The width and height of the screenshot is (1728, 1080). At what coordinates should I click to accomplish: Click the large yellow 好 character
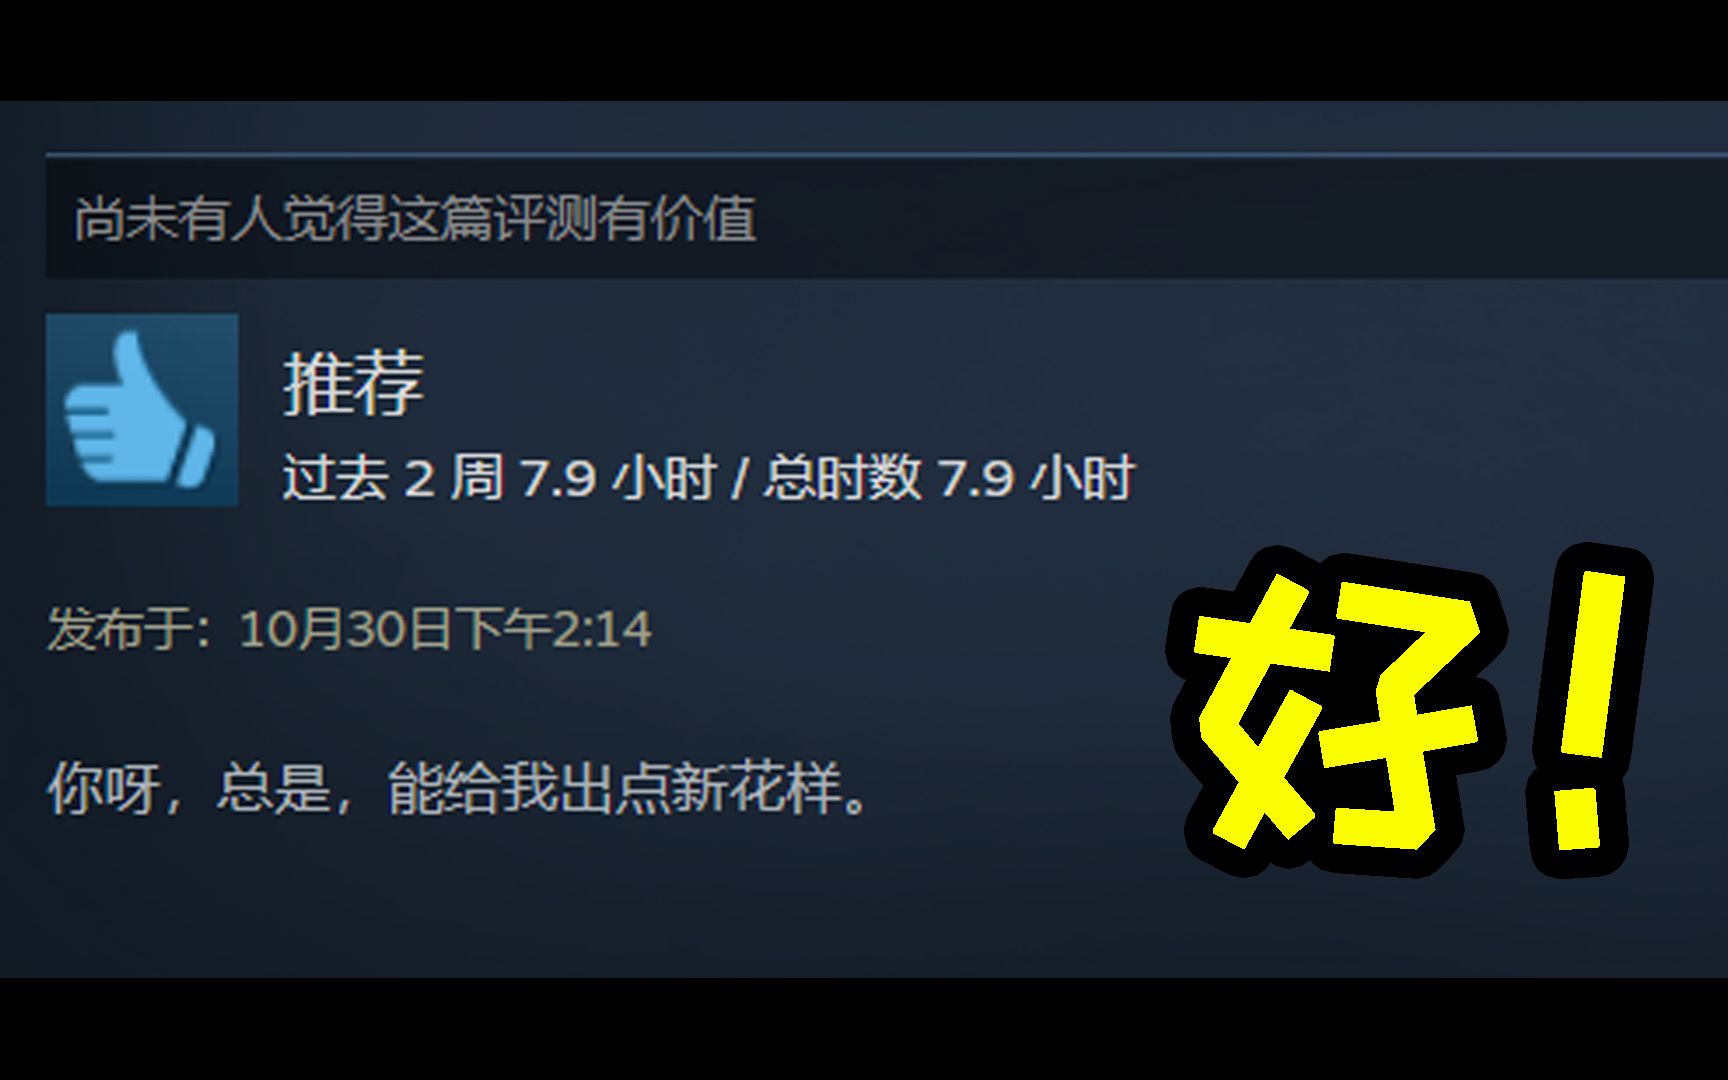[1335, 712]
